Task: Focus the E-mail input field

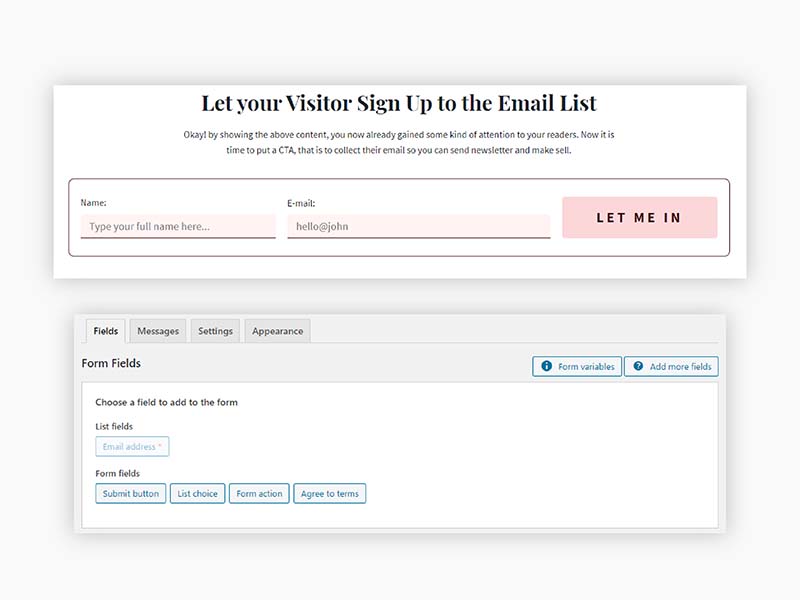Action: 419,226
